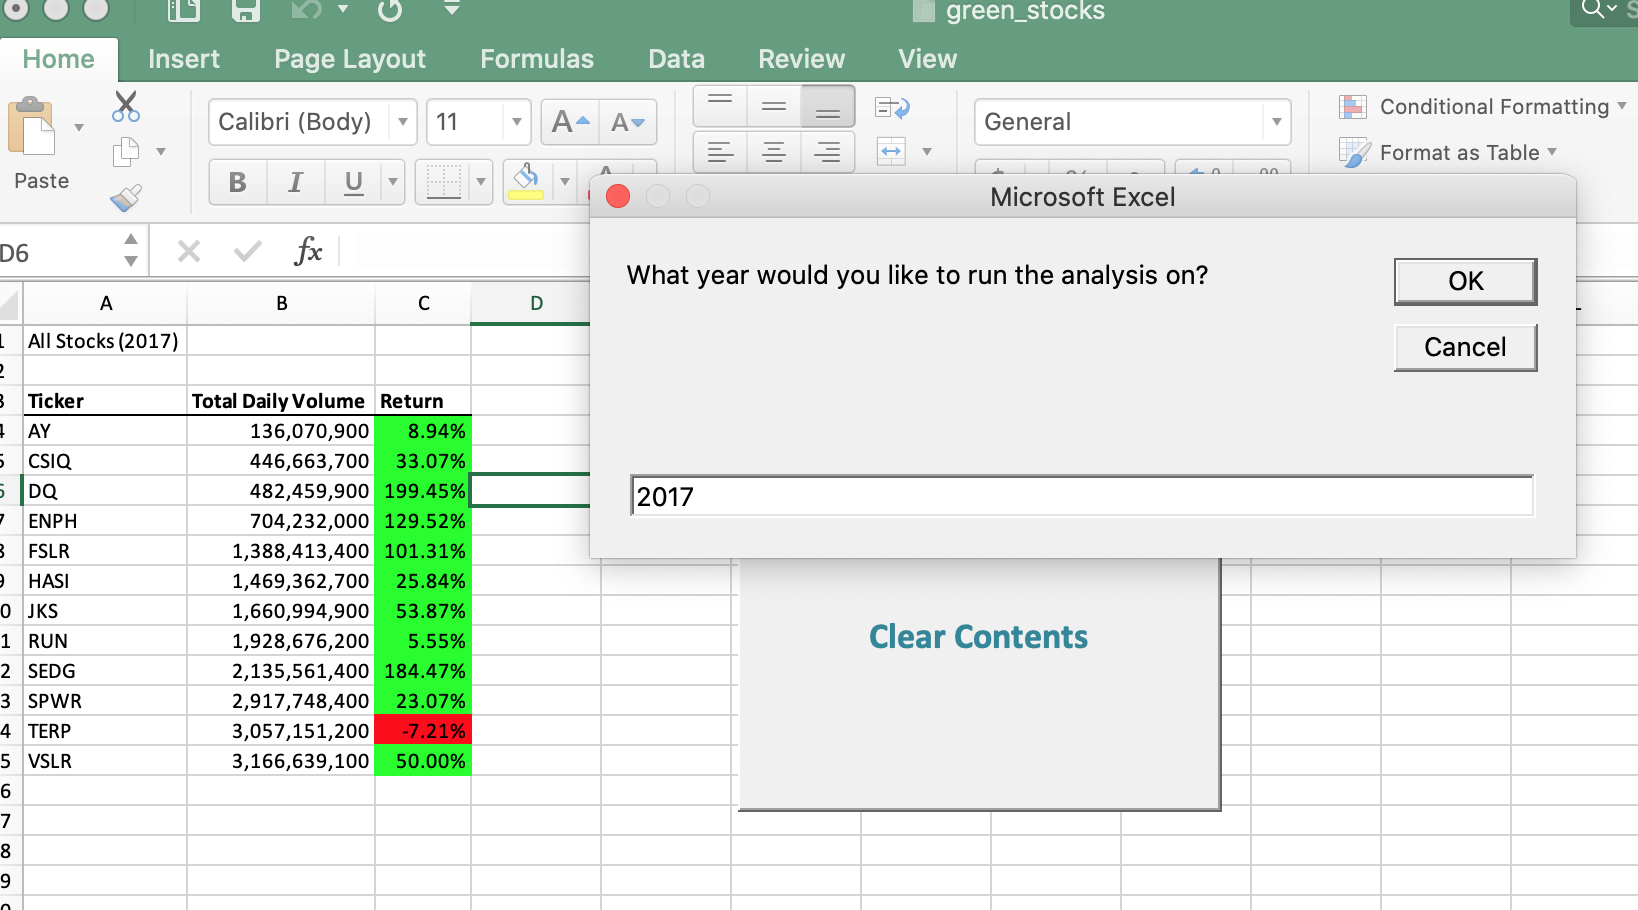
Task: Click the Center text alignment icon
Action: coord(773,153)
